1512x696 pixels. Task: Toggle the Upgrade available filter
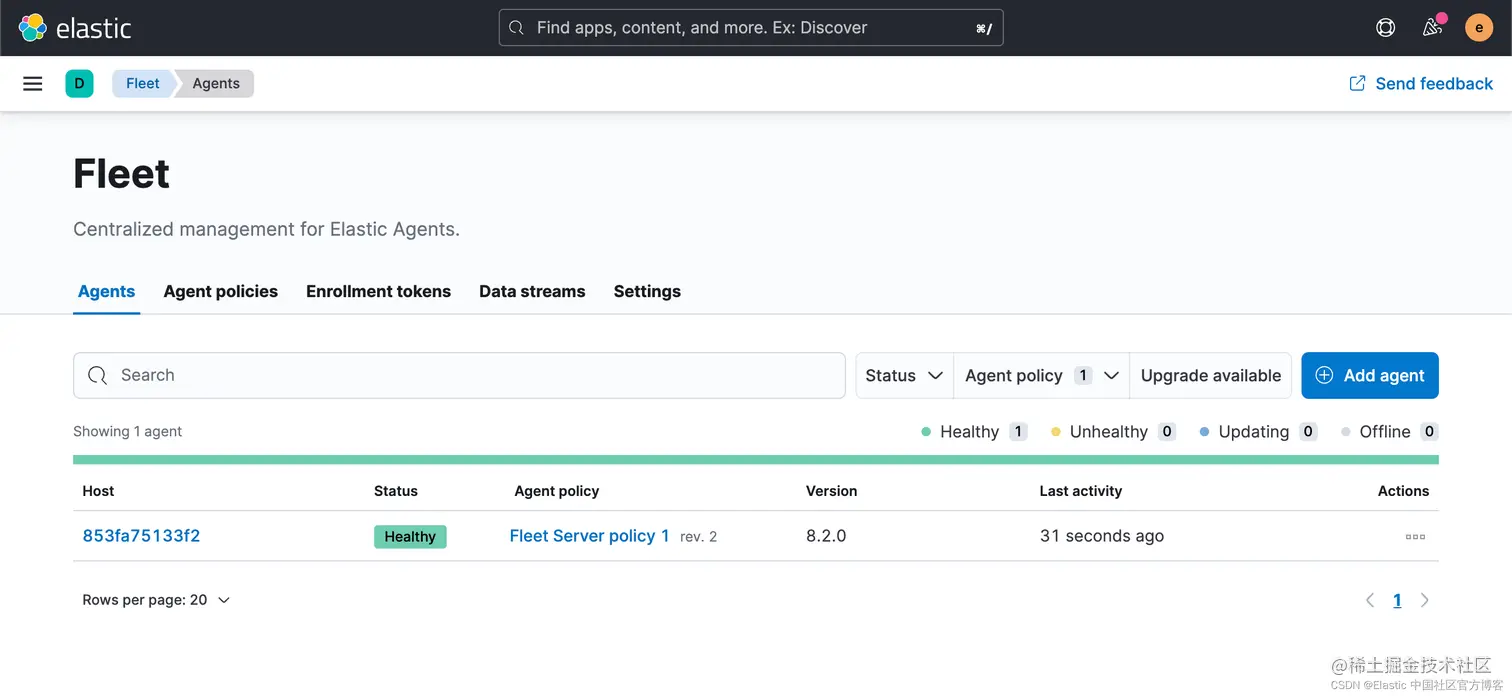1210,376
